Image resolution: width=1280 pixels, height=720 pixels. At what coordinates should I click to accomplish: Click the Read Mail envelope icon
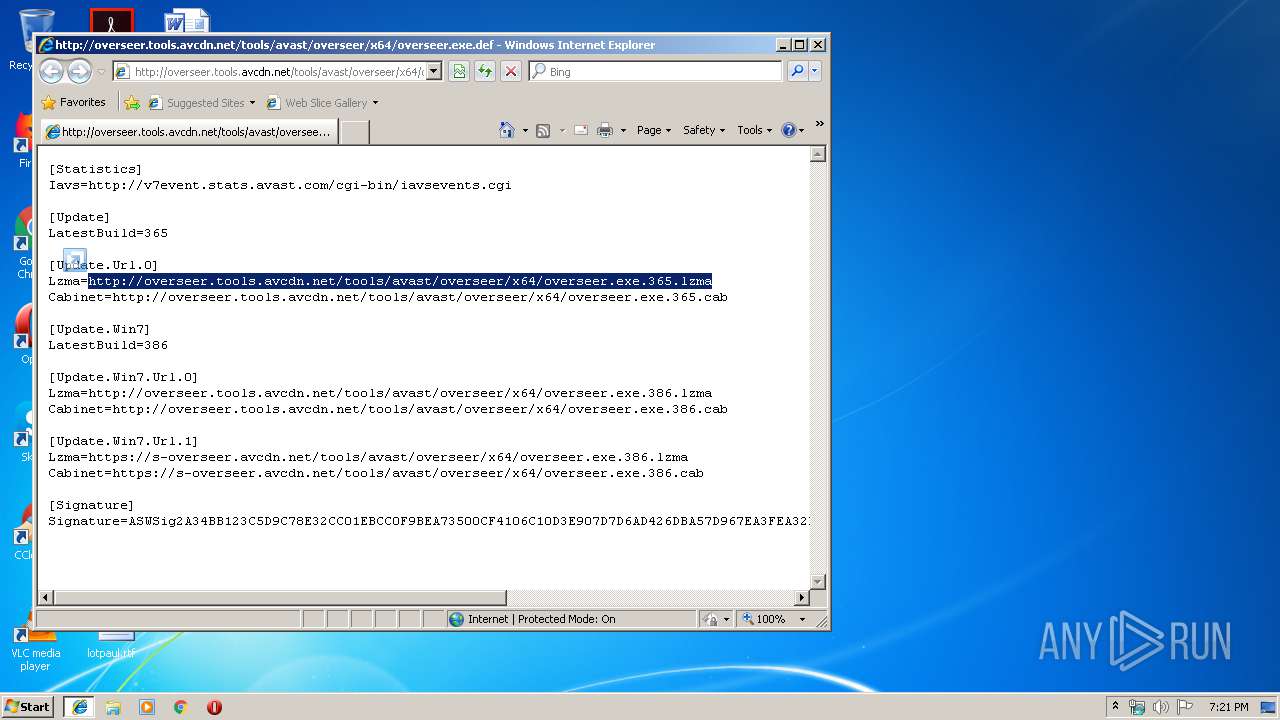(x=581, y=130)
